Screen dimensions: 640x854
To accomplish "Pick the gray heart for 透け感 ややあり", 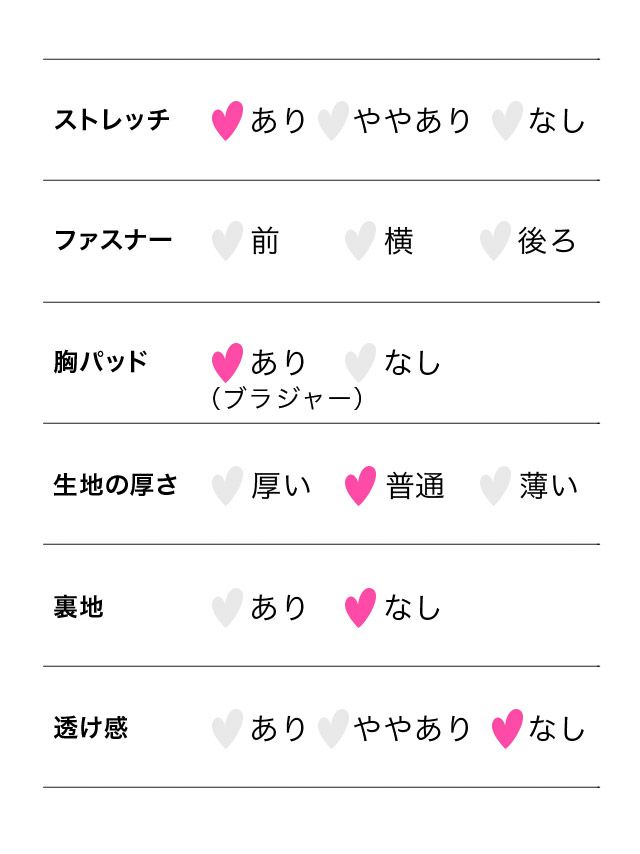I will 332,729.
